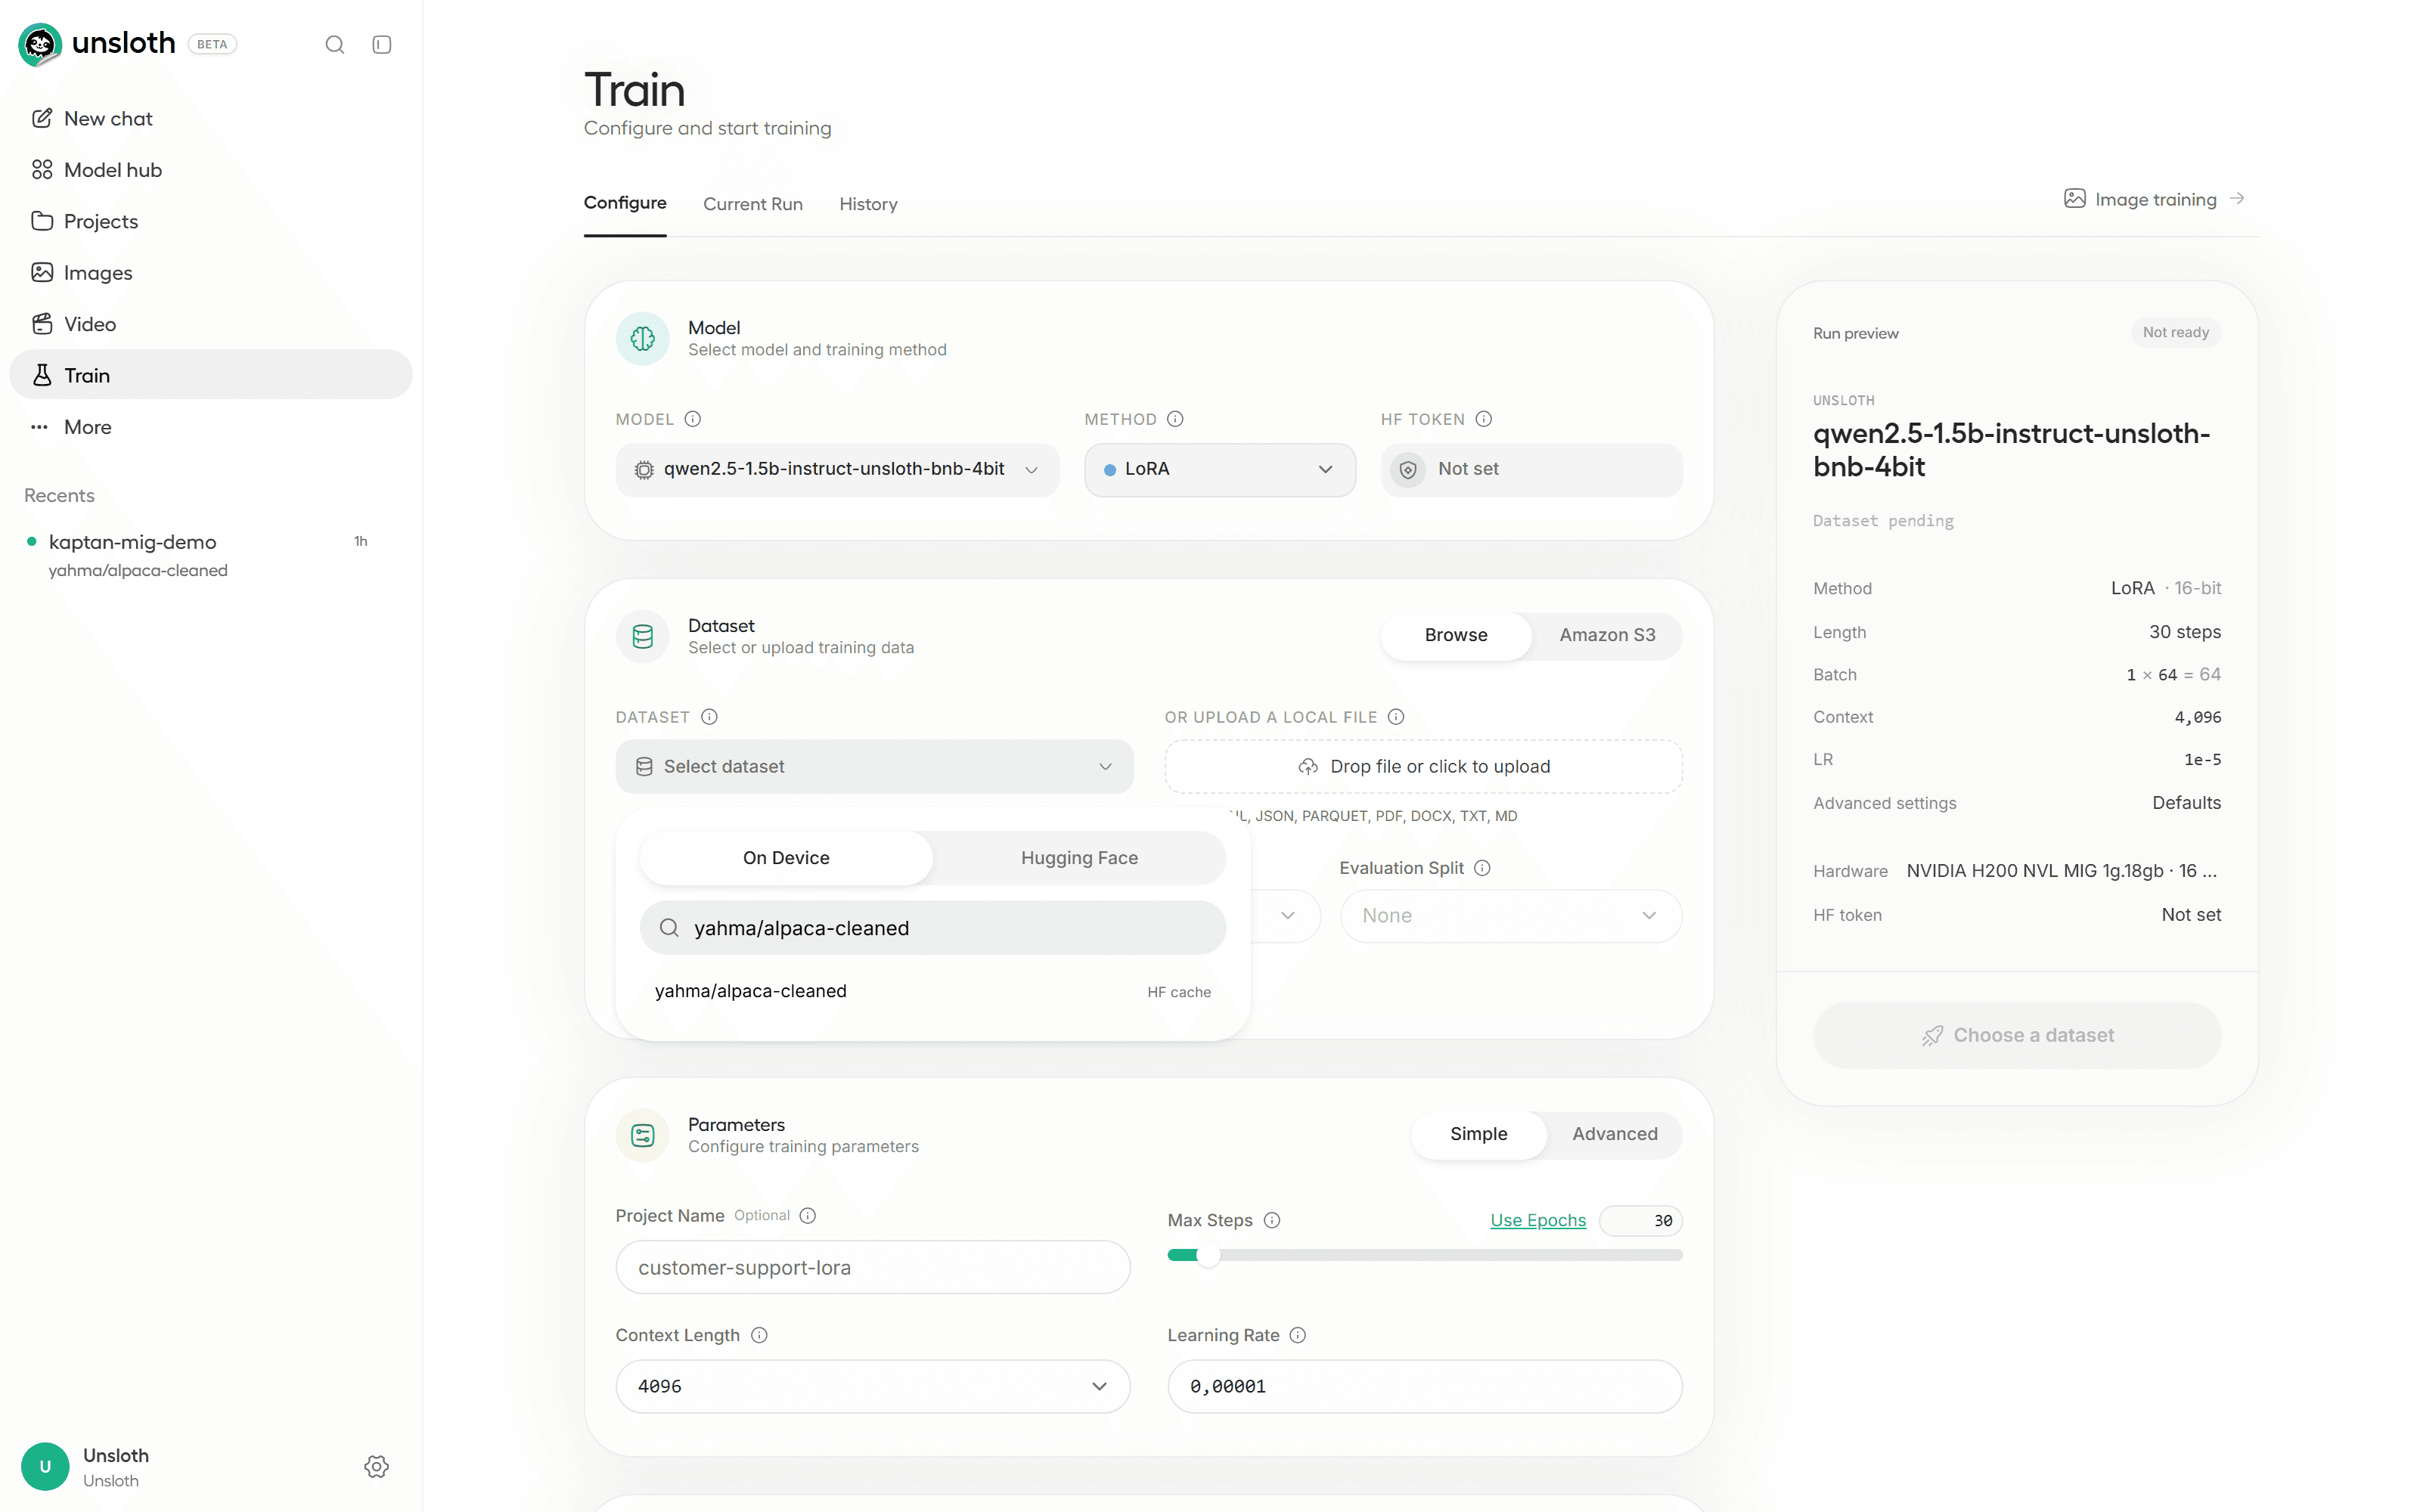Click info icon next to Context Length
Screen dimensions: 2420x1512
click(x=759, y=1335)
